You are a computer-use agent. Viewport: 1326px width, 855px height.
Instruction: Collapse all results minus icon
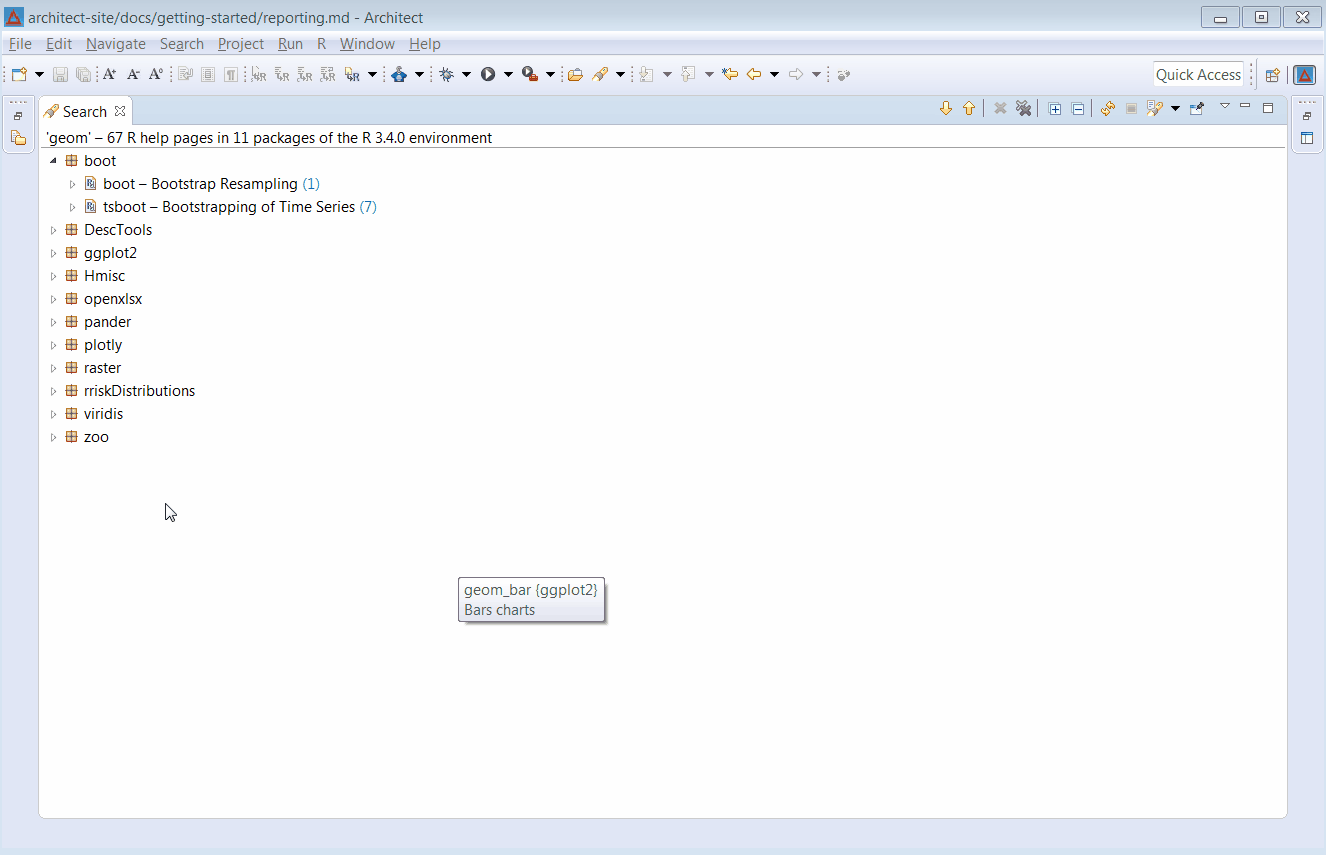1078,109
